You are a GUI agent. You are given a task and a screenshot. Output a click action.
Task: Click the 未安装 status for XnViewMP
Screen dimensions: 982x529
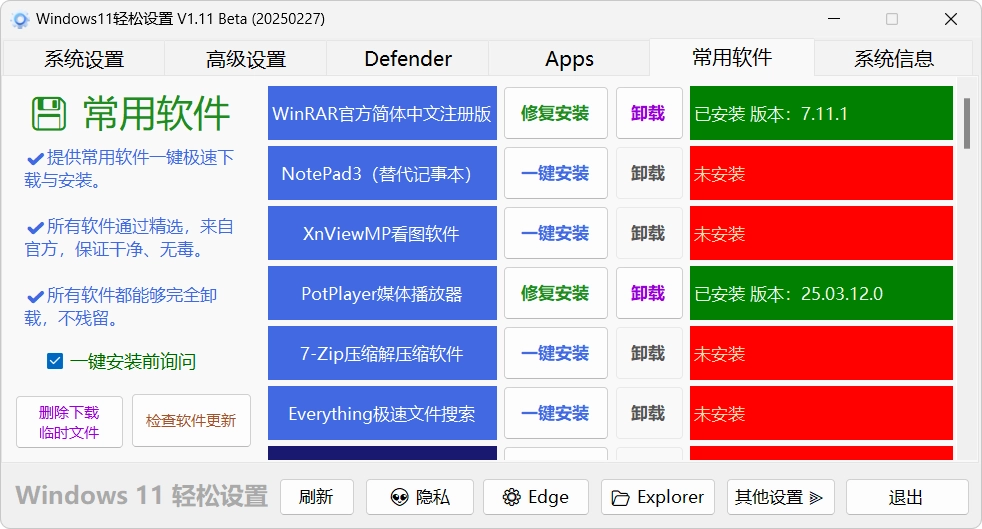[x=821, y=234]
